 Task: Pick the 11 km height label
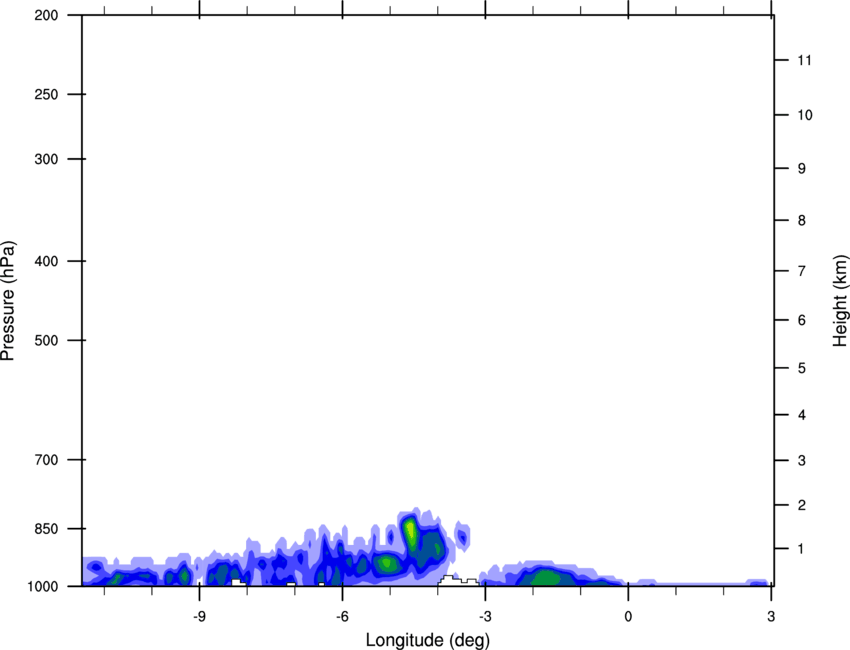click(804, 60)
